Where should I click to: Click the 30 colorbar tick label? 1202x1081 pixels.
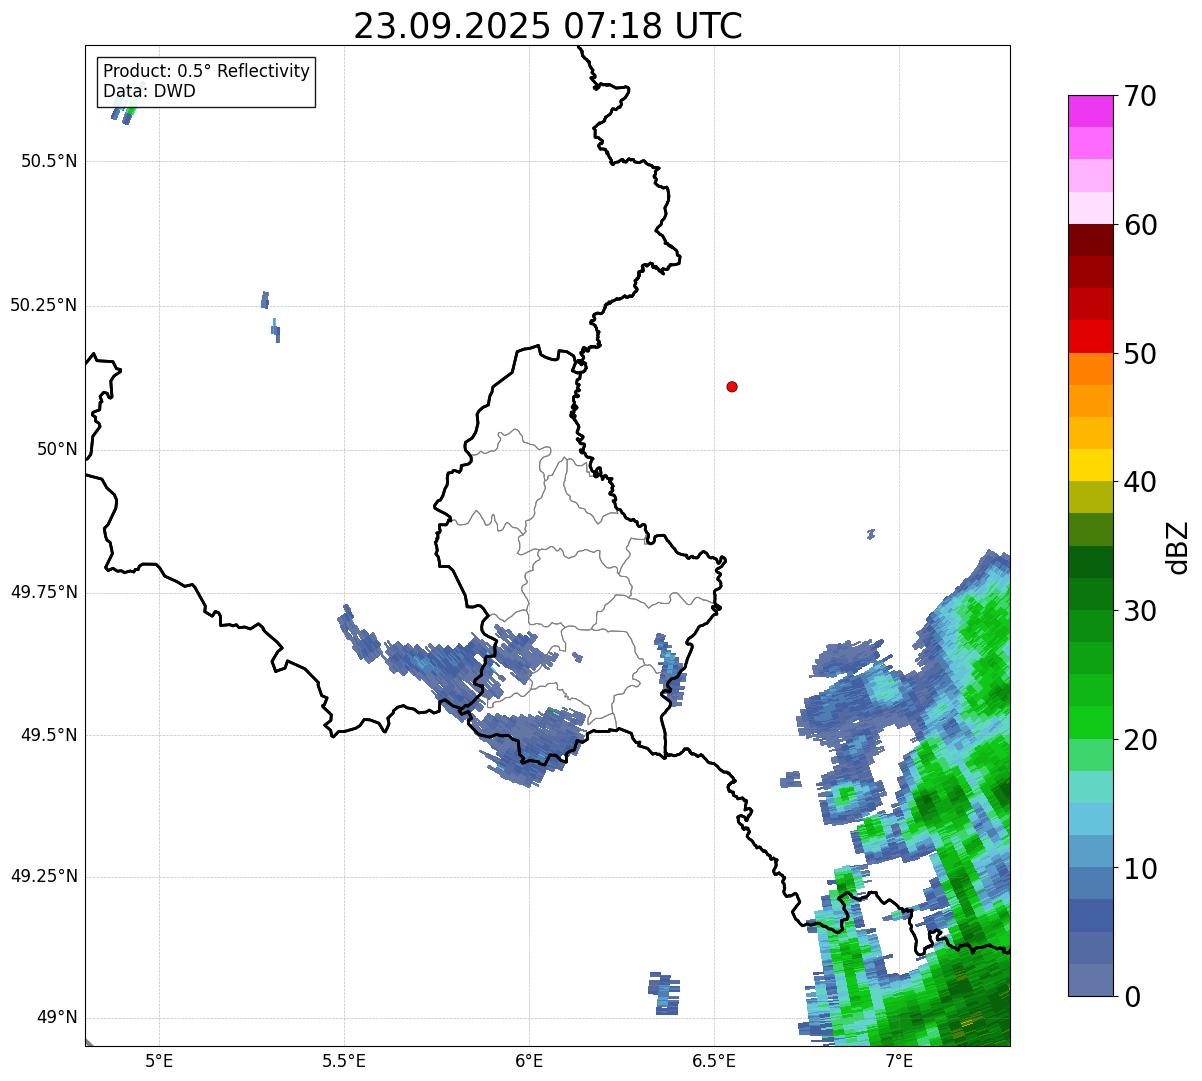coord(1140,611)
